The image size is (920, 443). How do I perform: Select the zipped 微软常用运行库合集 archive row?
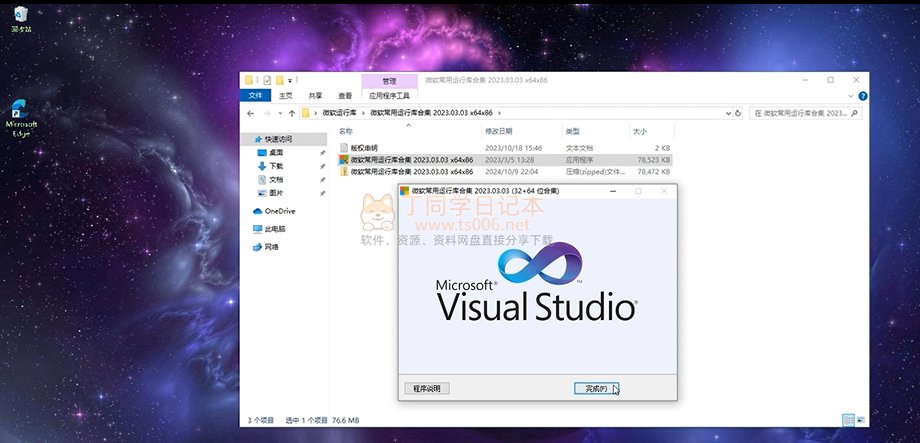coord(505,172)
